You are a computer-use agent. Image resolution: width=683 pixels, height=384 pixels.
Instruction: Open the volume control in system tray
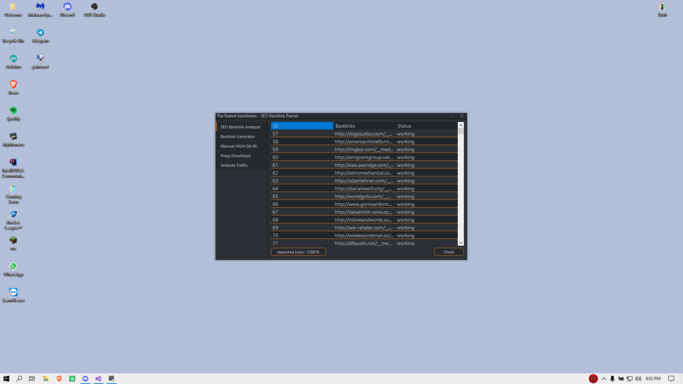[638, 379]
